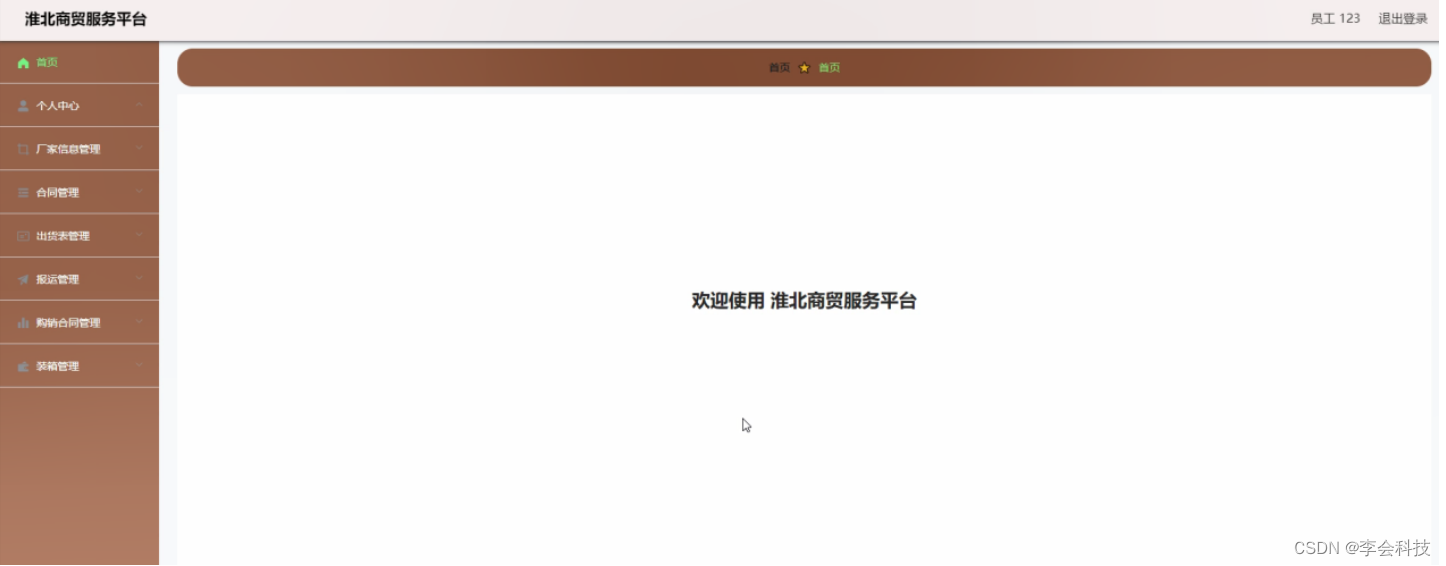Image resolution: width=1446 pixels, height=566 pixels.
Task: Click the green home icon in sidebar
Action: click(24, 63)
